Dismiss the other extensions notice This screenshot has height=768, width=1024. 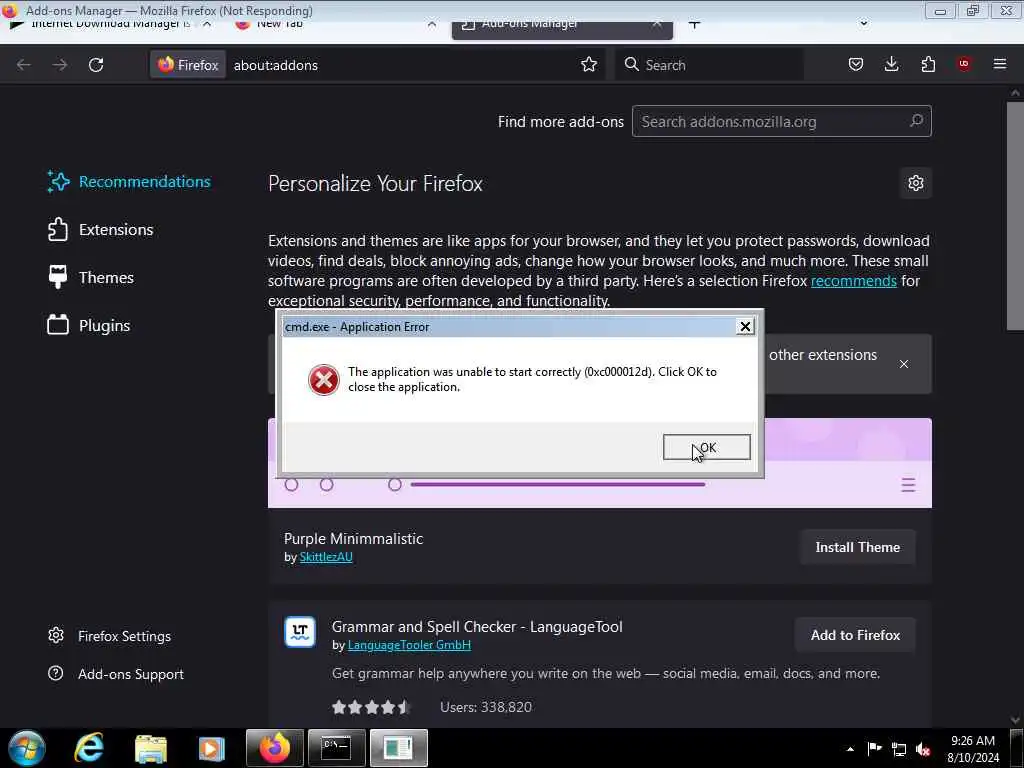coord(904,364)
